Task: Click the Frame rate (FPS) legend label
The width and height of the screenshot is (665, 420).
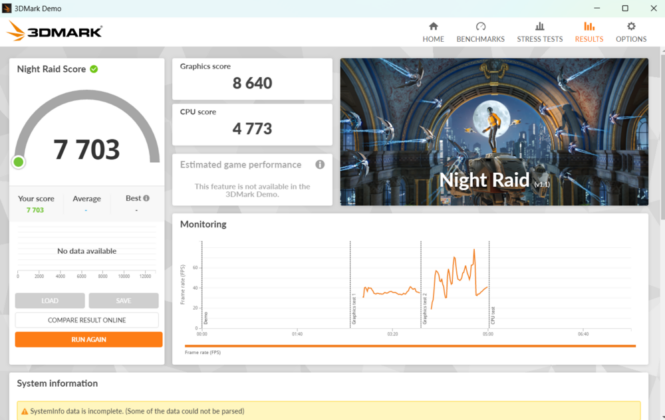Action: pyautogui.click(x=203, y=353)
